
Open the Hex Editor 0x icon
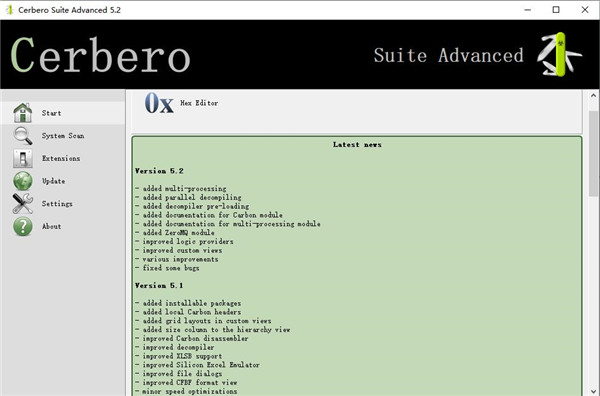point(159,103)
